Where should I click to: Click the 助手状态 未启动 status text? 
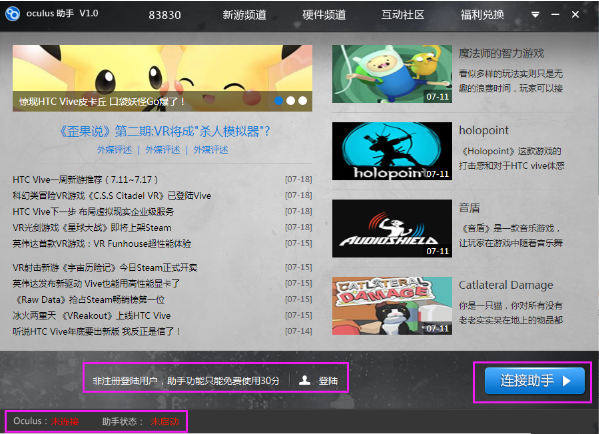pyautogui.click(x=140, y=421)
